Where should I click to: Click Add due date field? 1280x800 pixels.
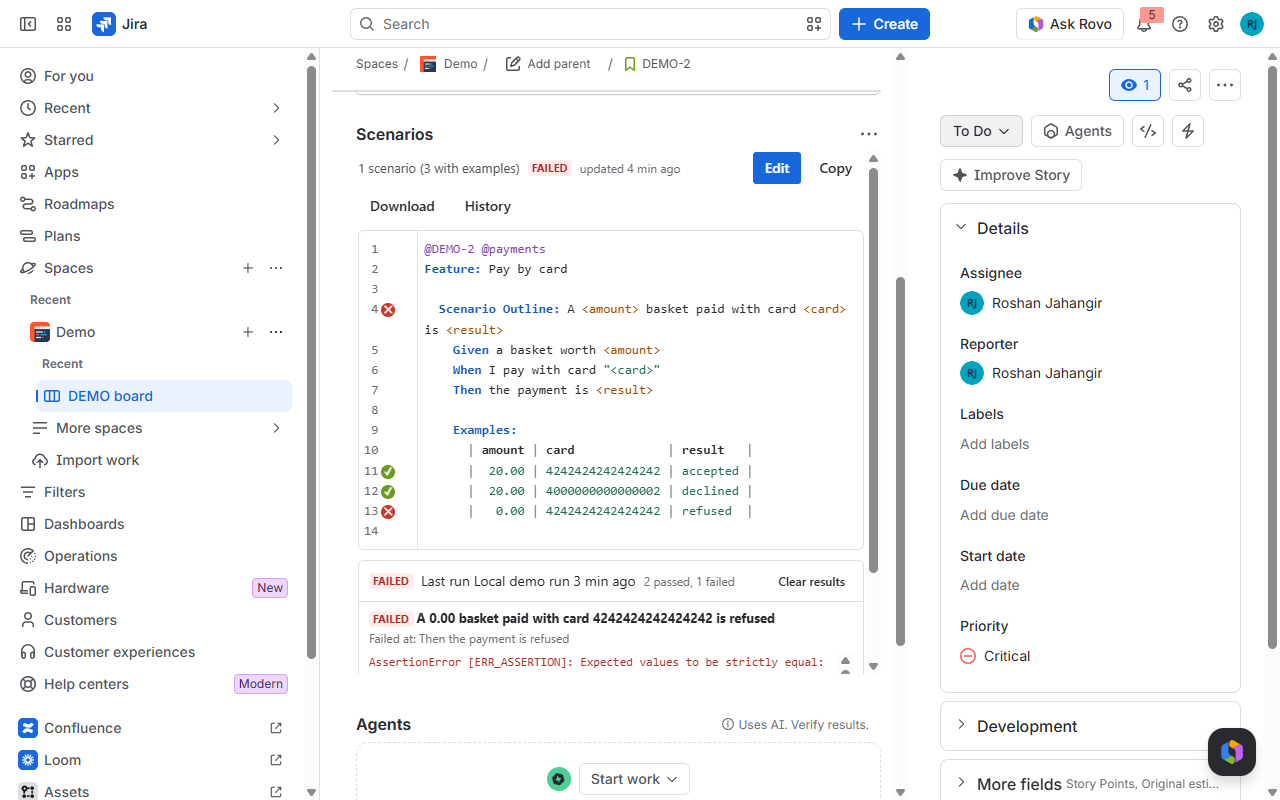(x=1004, y=515)
